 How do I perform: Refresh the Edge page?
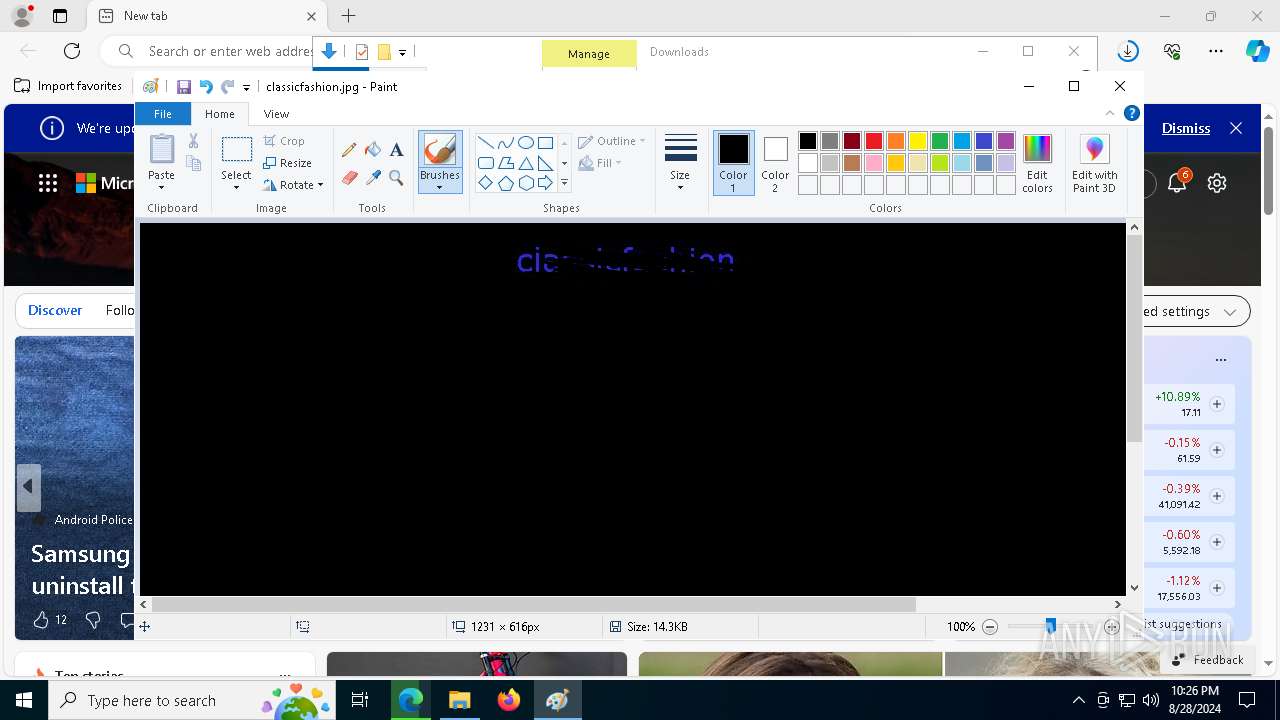[x=72, y=51]
